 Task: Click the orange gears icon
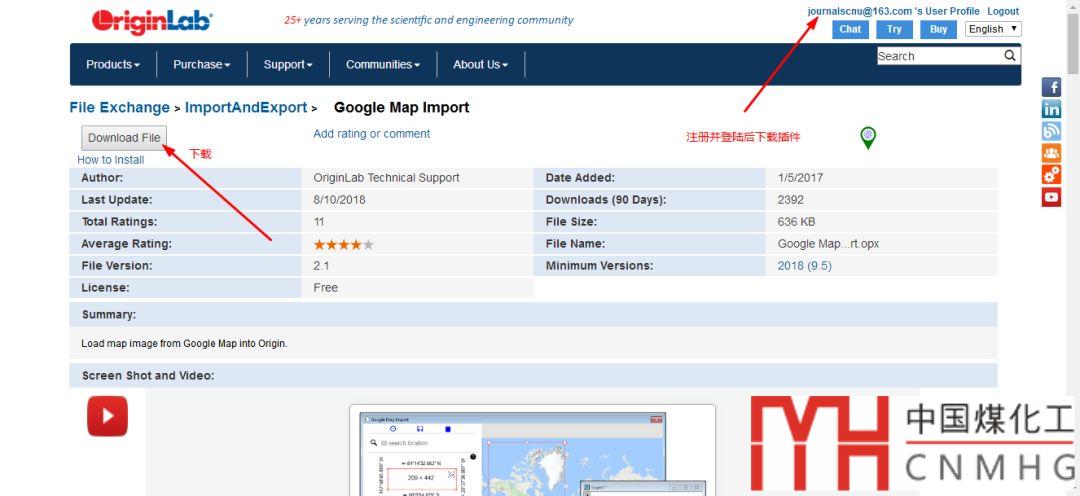coord(1051,175)
